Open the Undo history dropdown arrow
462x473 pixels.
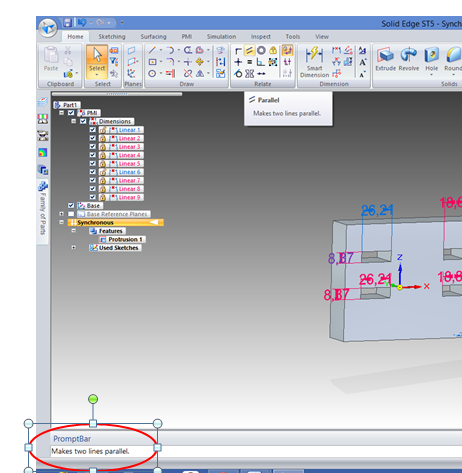[91, 23]
